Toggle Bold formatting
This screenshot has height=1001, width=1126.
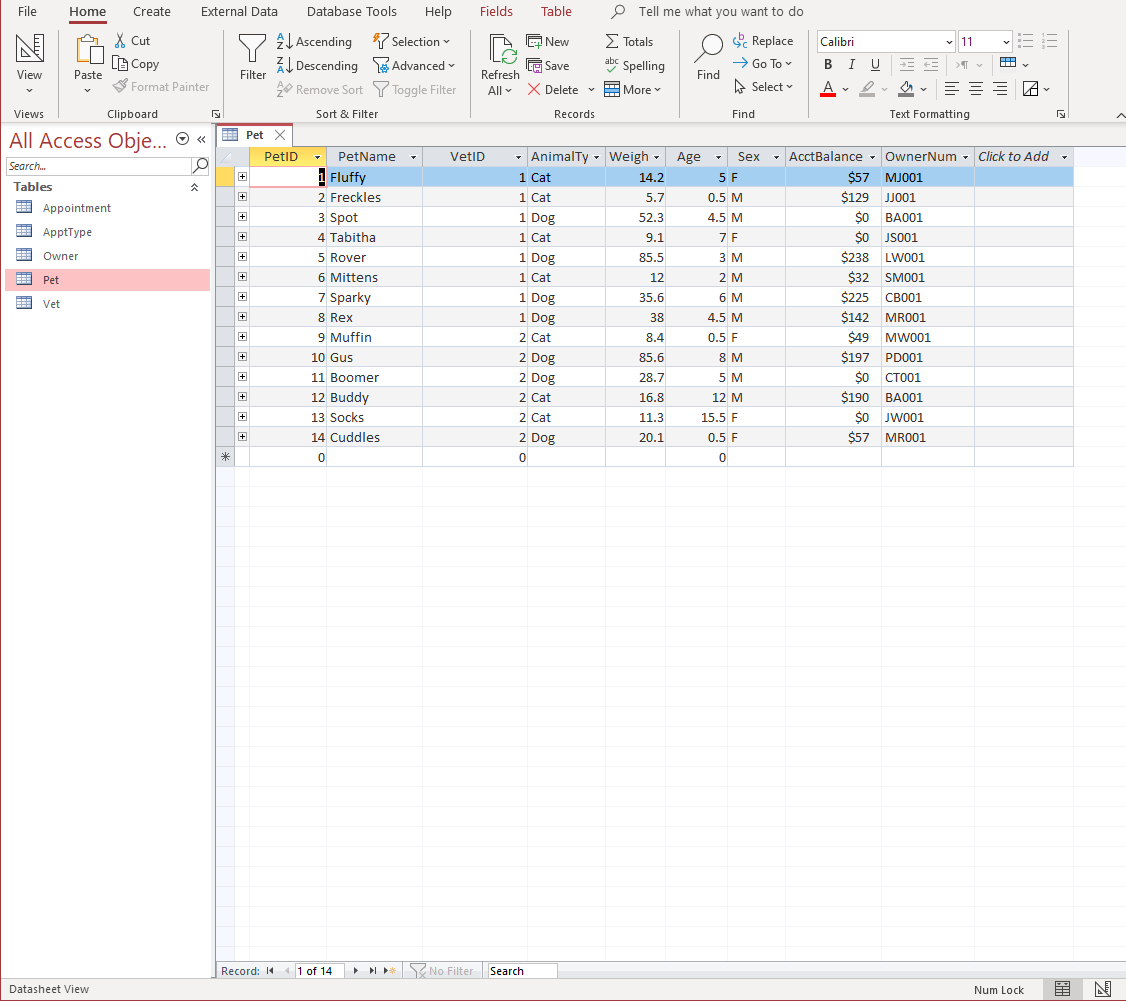(x=827, y=64)
